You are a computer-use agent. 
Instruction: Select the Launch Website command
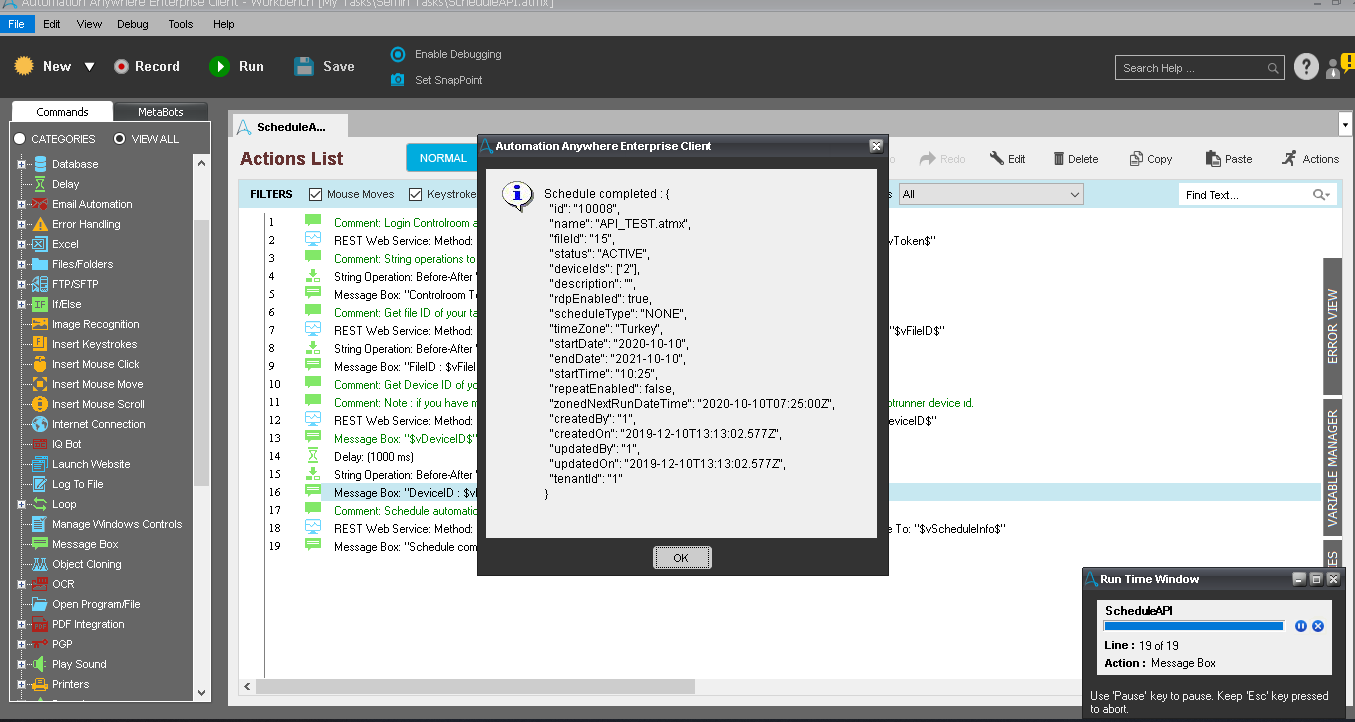tap(91, 464)
